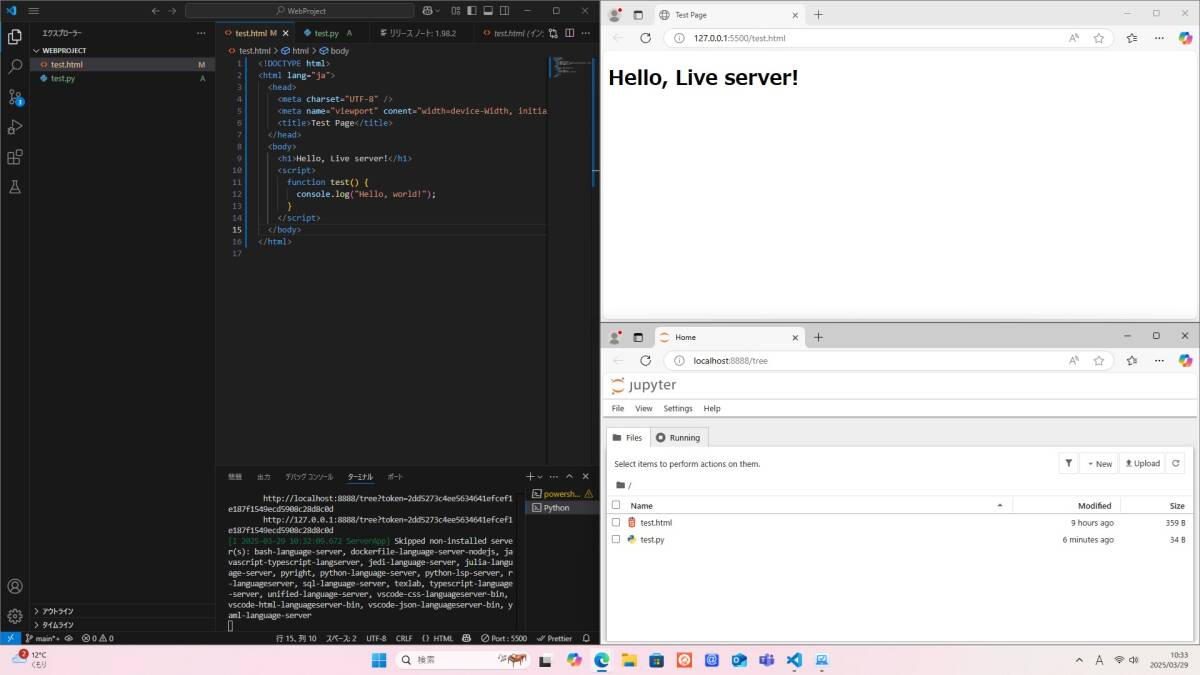Switch to the Running tab in Jupyter
This screenshot has width=1200, height=675.
tap(679, 438)
